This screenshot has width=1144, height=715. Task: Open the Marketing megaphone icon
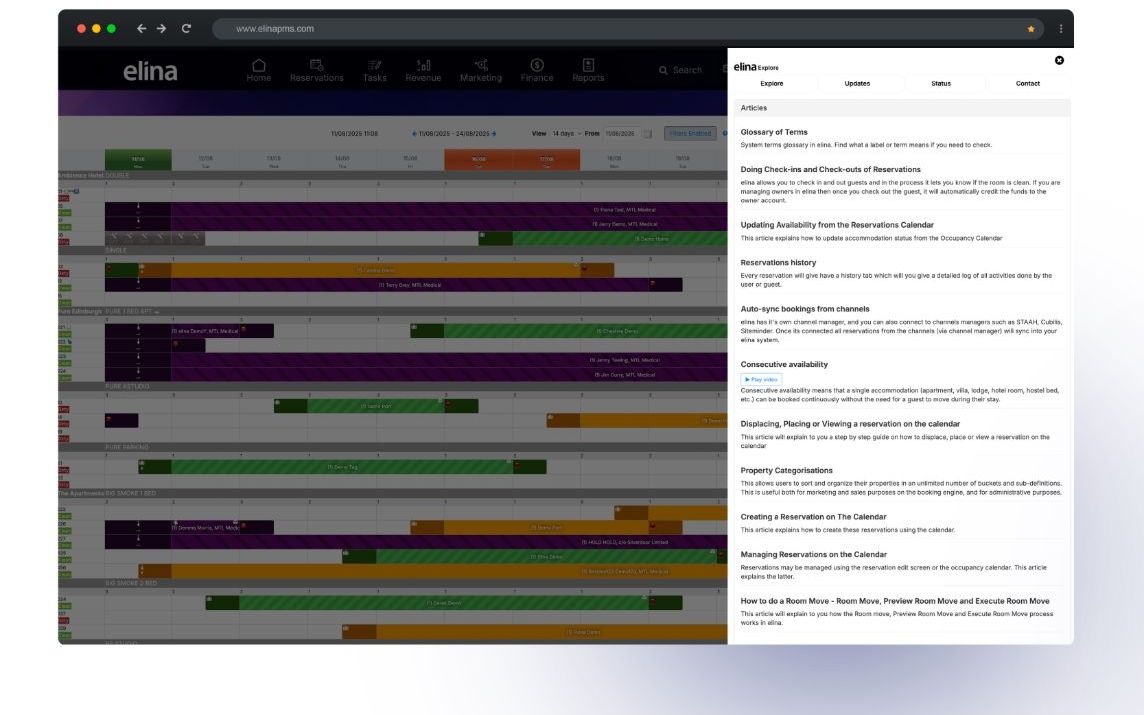coord(481,65)
